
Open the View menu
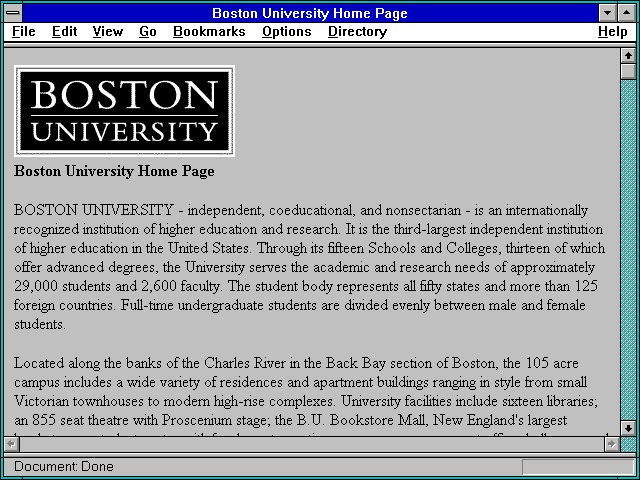[107, 32]
